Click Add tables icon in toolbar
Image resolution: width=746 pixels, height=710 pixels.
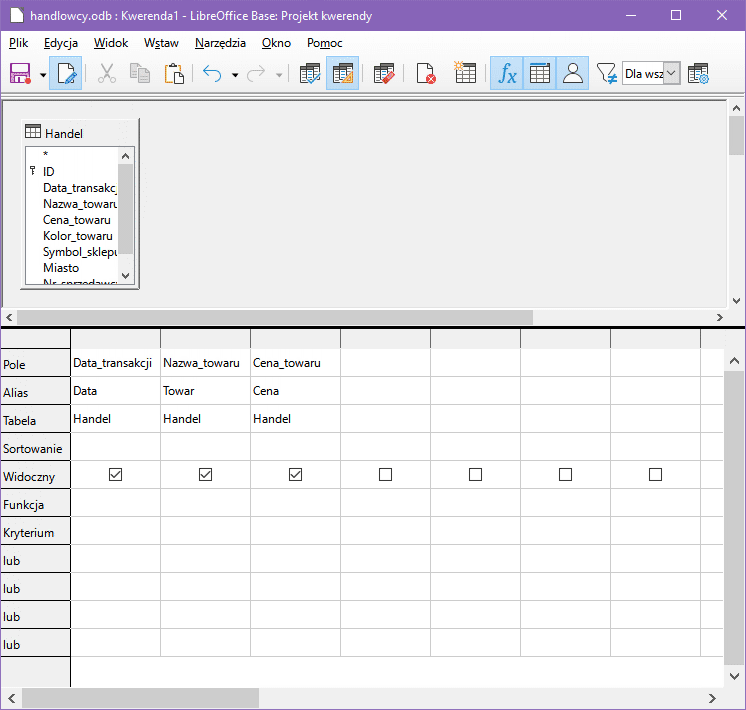click(465, 74)
